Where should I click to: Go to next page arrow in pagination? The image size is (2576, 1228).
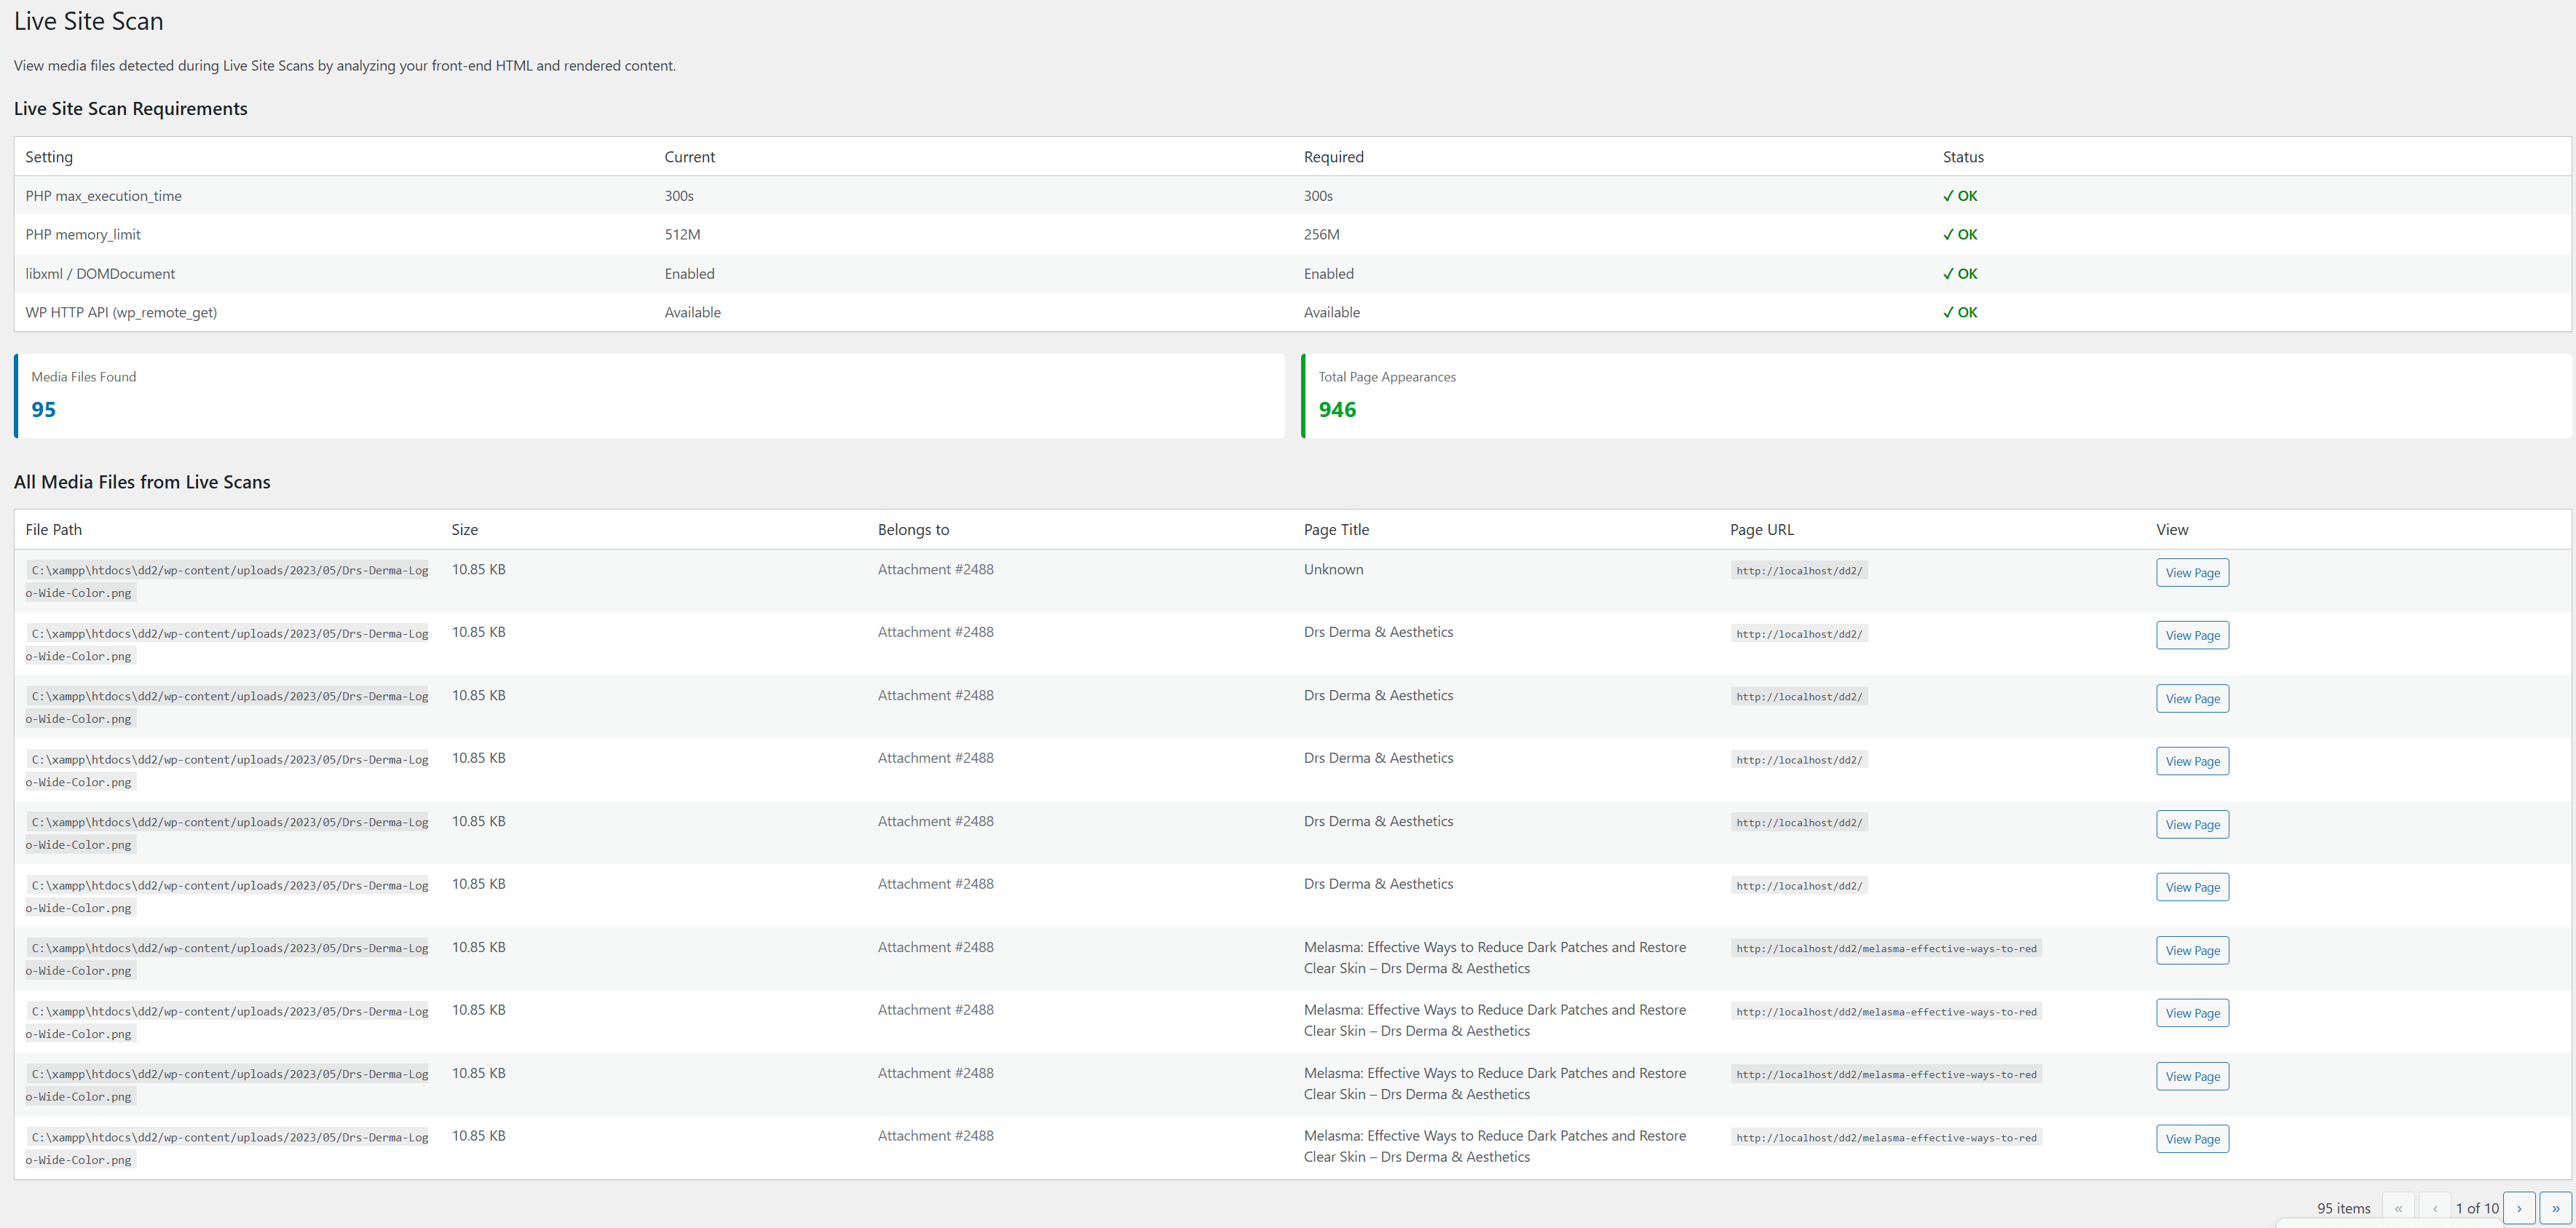click(2518, 1207)
